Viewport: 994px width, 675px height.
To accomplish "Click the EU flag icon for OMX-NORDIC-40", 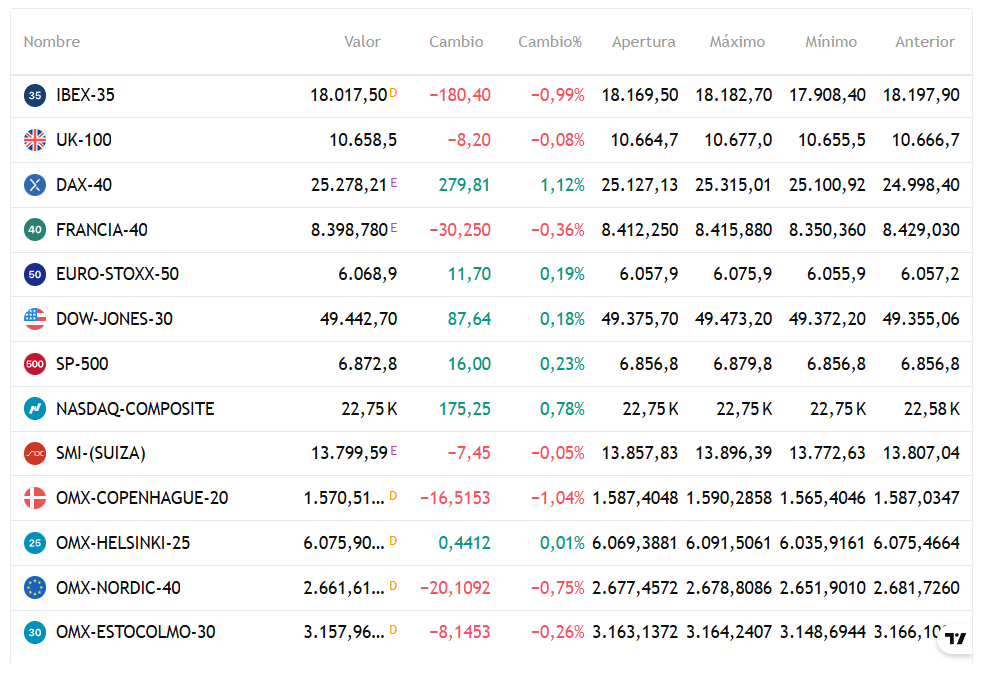I will (x=35, y=588).
